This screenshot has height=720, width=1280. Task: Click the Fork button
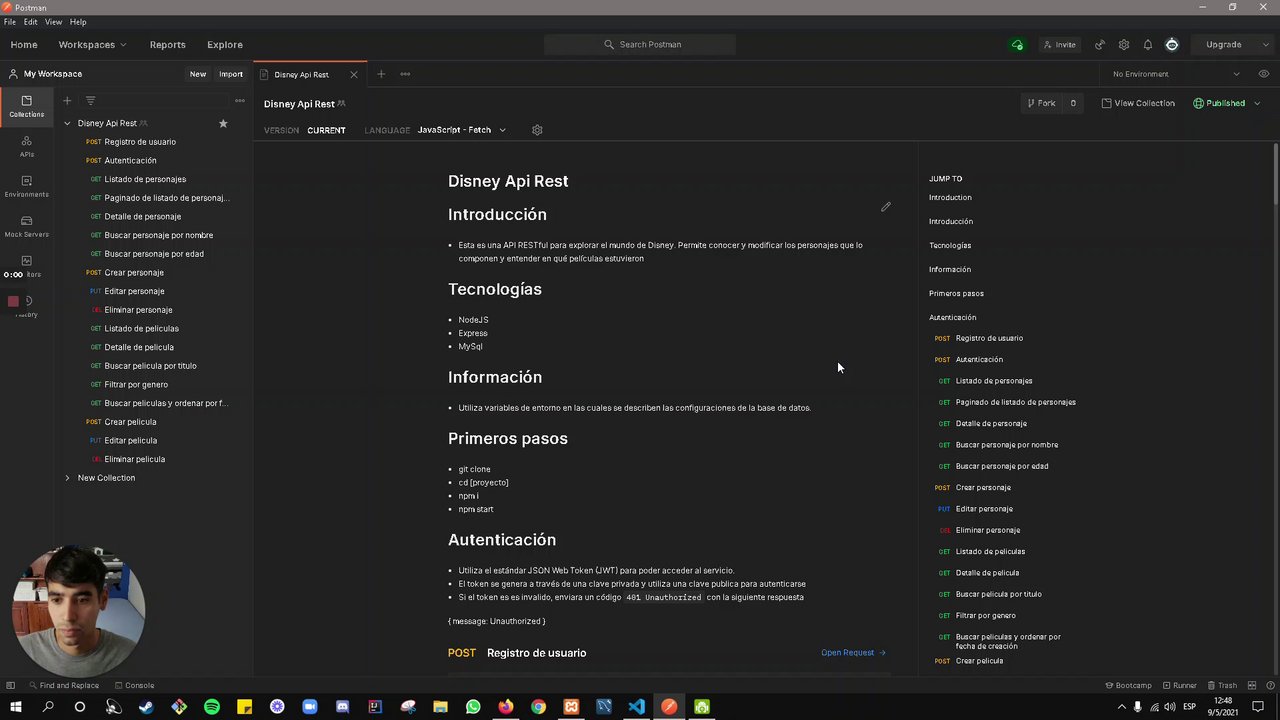click(x=1040, y=103)
